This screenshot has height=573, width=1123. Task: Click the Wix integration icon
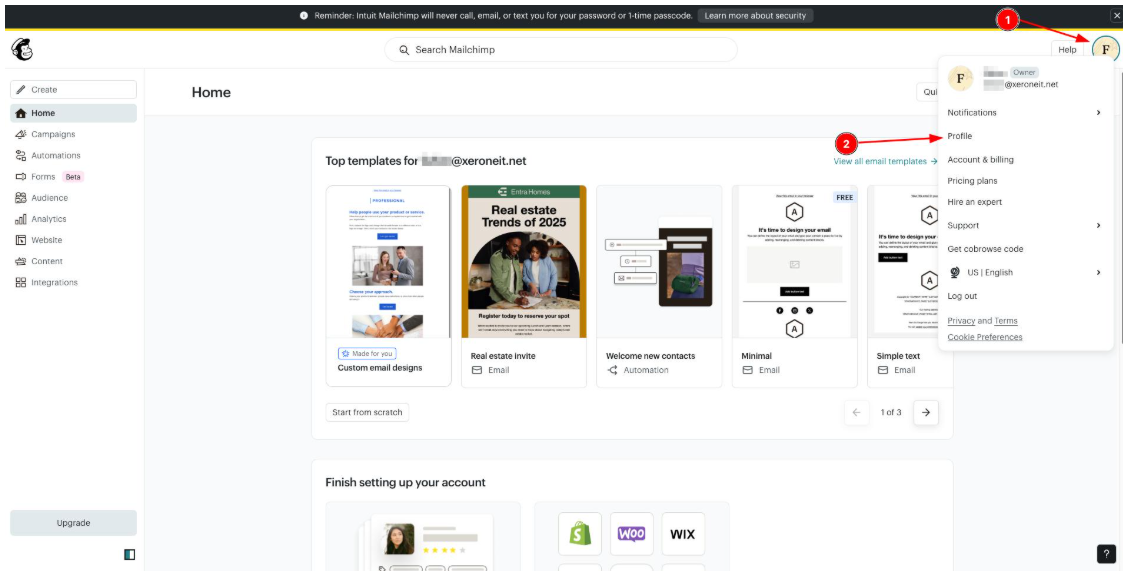[683, 534]
